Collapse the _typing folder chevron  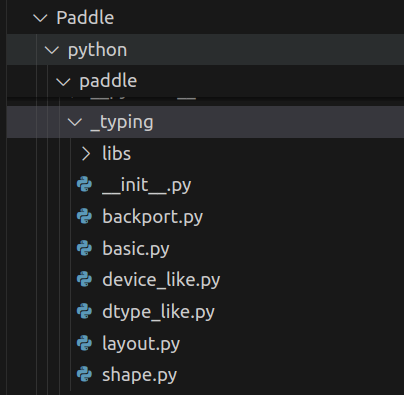pos(75,122)
